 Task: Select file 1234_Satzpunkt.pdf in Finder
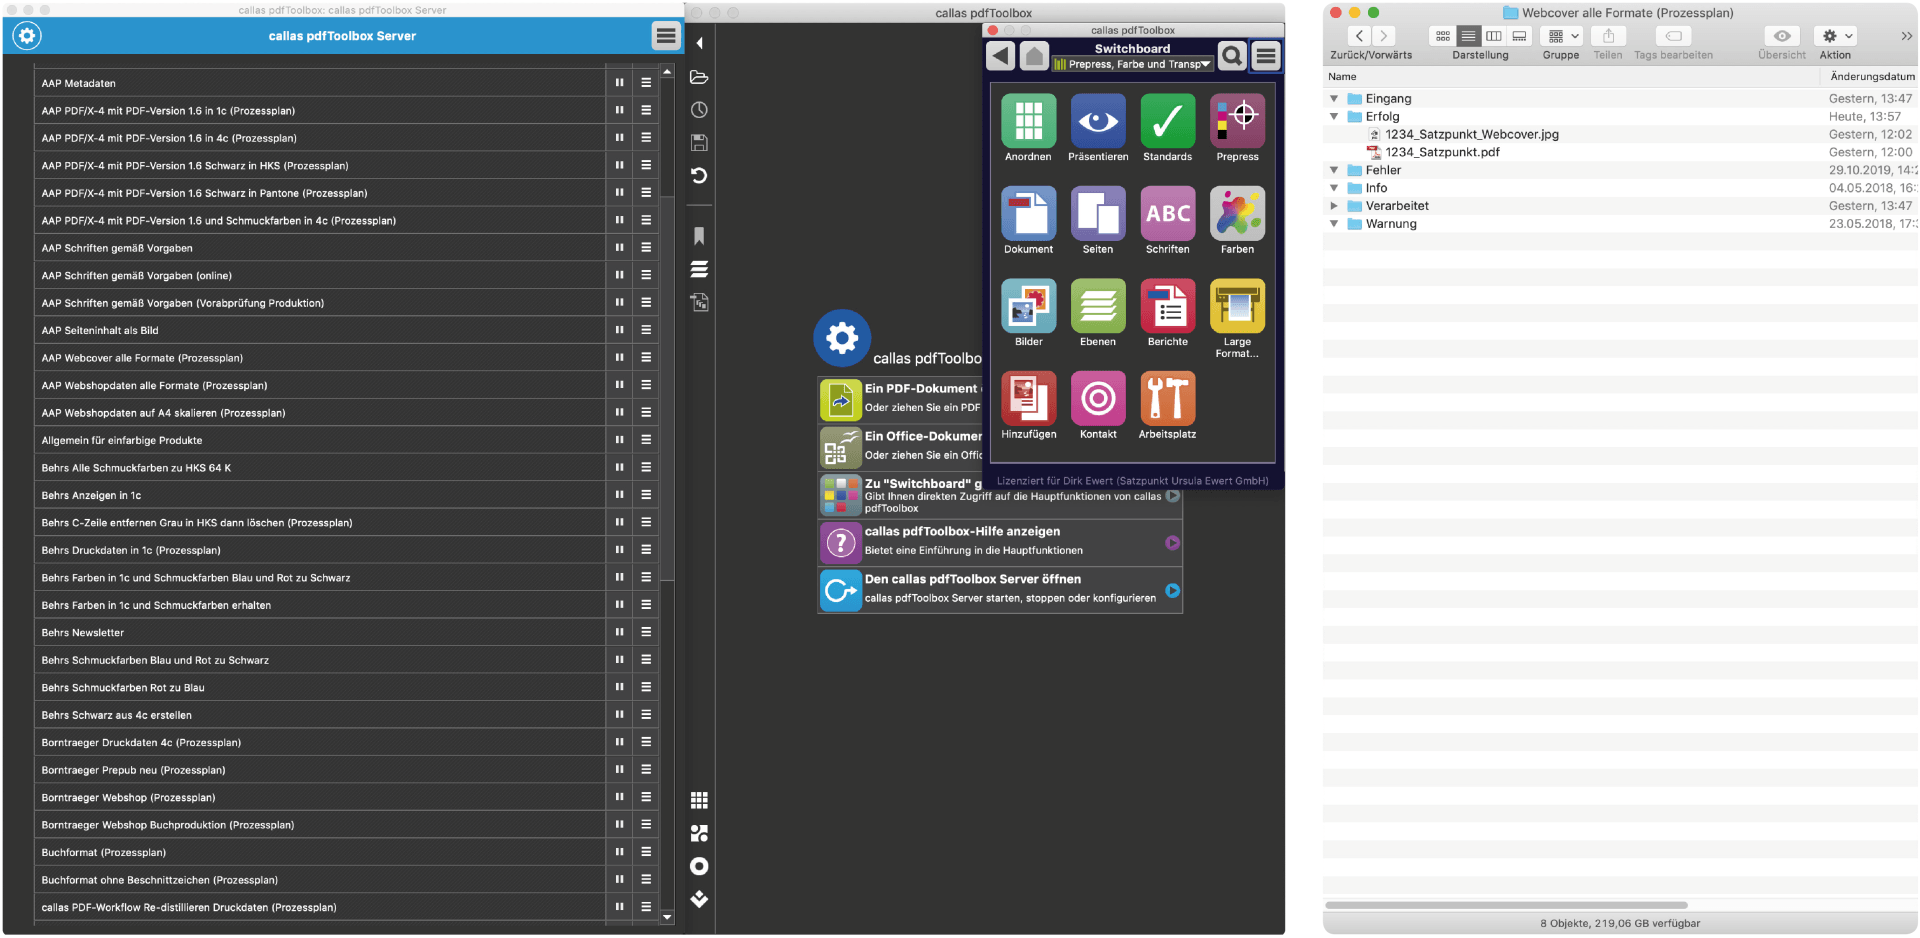tap(1442, 153)
